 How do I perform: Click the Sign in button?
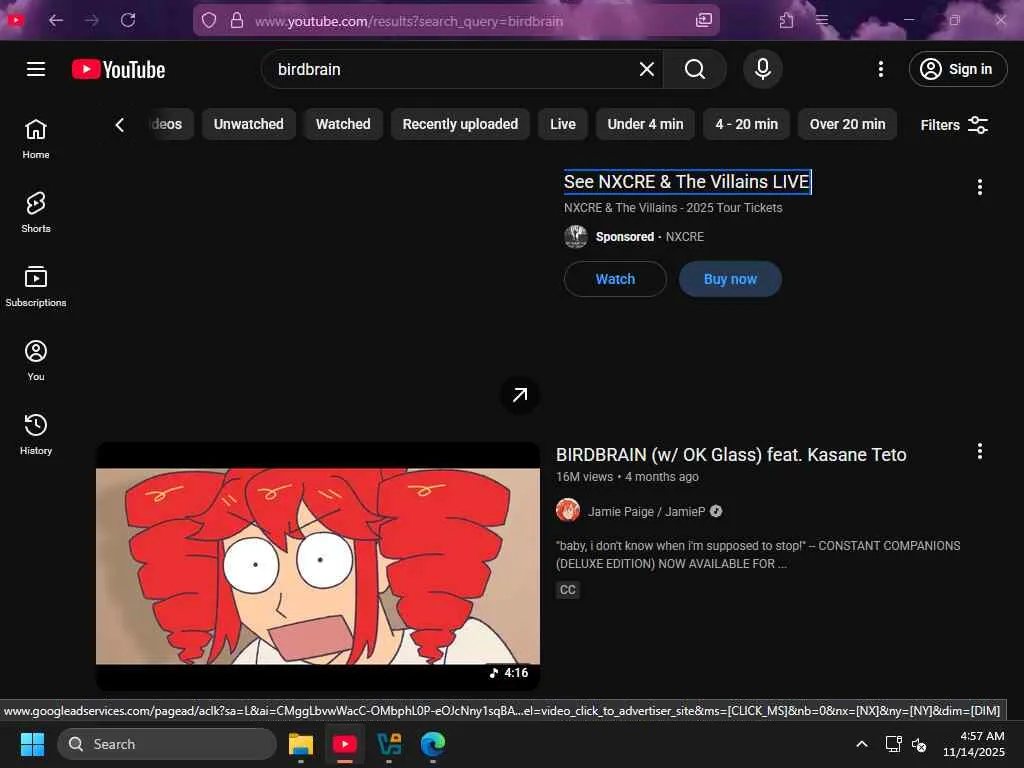click(x=958, y=69)
